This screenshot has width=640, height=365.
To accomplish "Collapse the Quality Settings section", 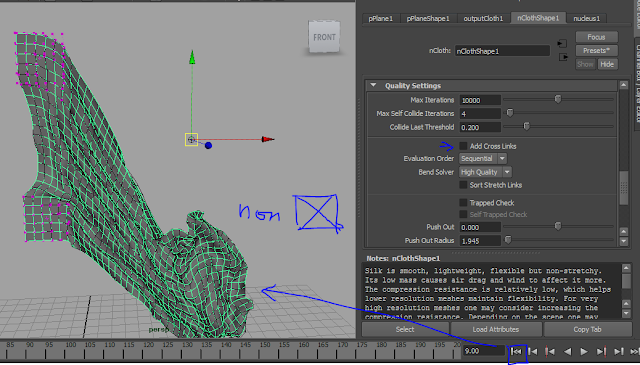I will 373,85.
